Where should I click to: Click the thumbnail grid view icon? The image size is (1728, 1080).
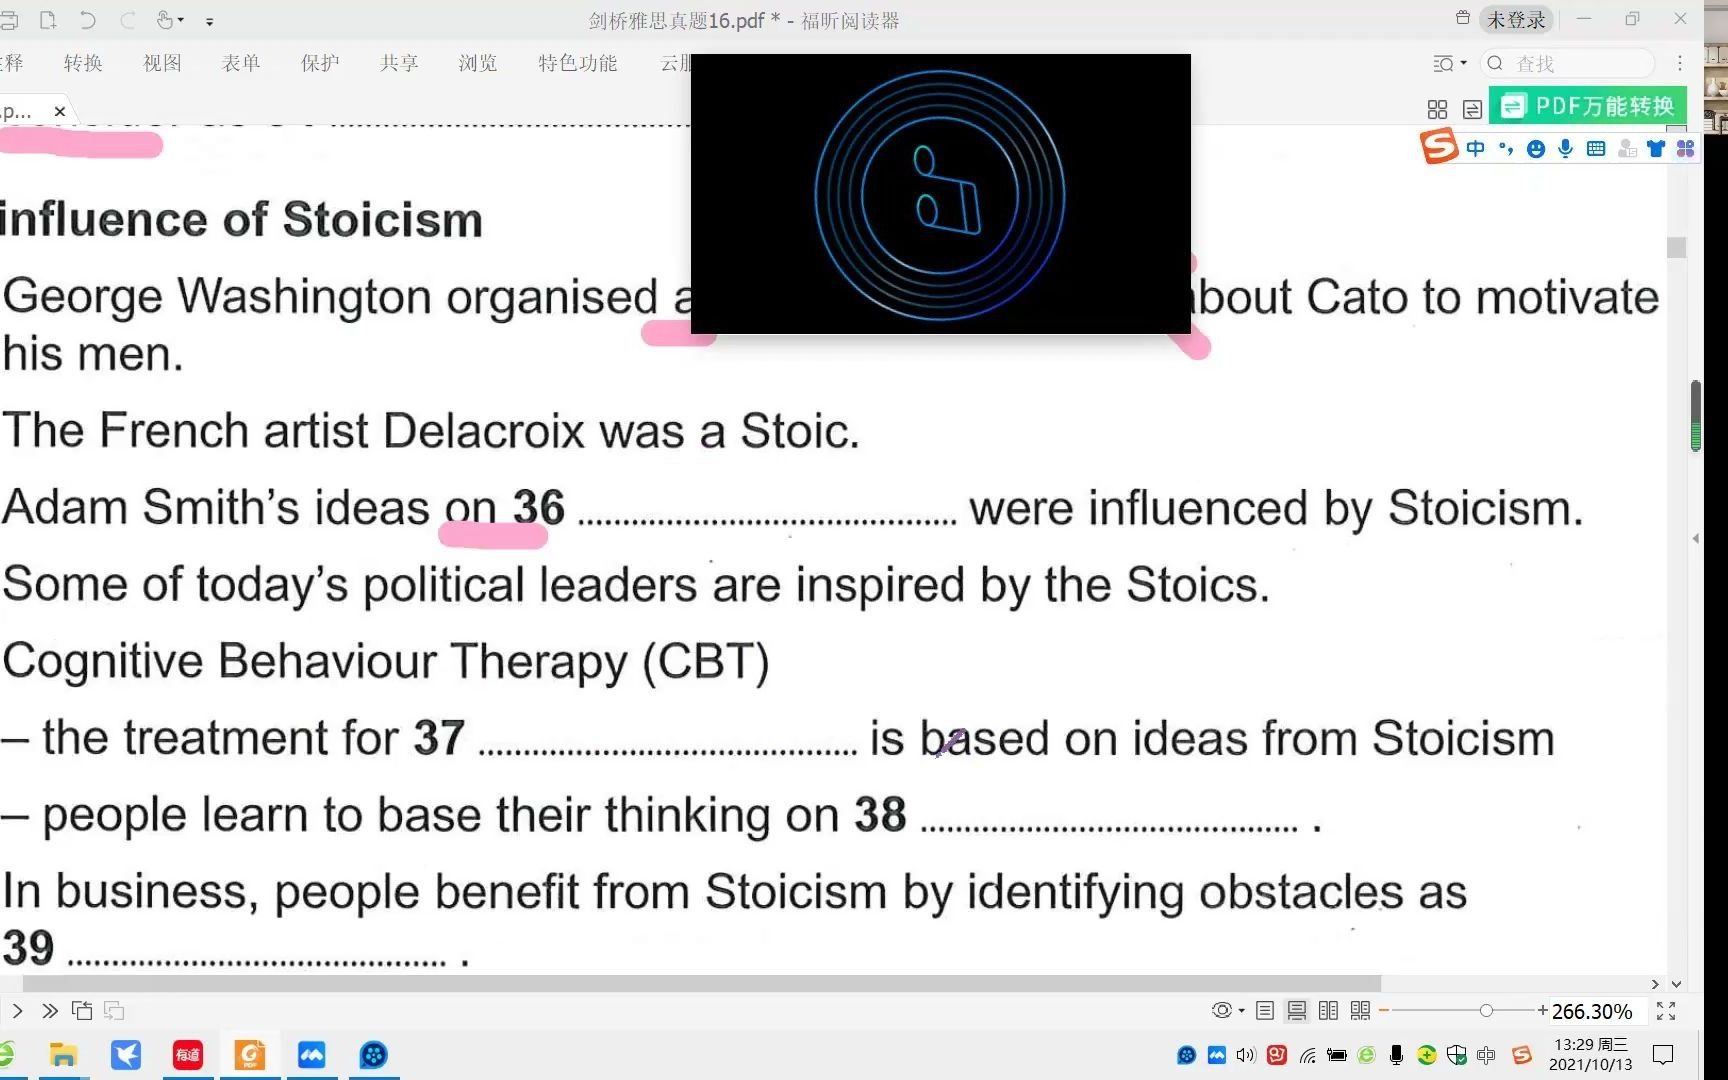[x=1437, y=109]
